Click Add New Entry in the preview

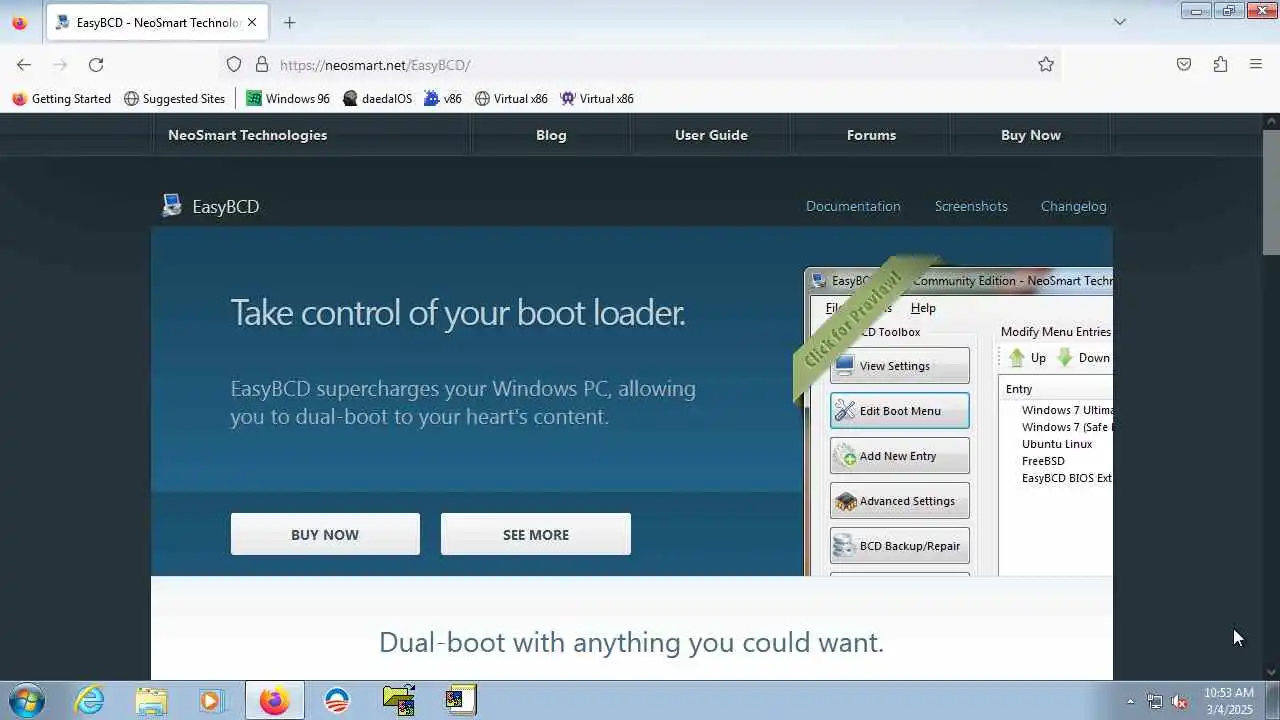tap(899, 456)
